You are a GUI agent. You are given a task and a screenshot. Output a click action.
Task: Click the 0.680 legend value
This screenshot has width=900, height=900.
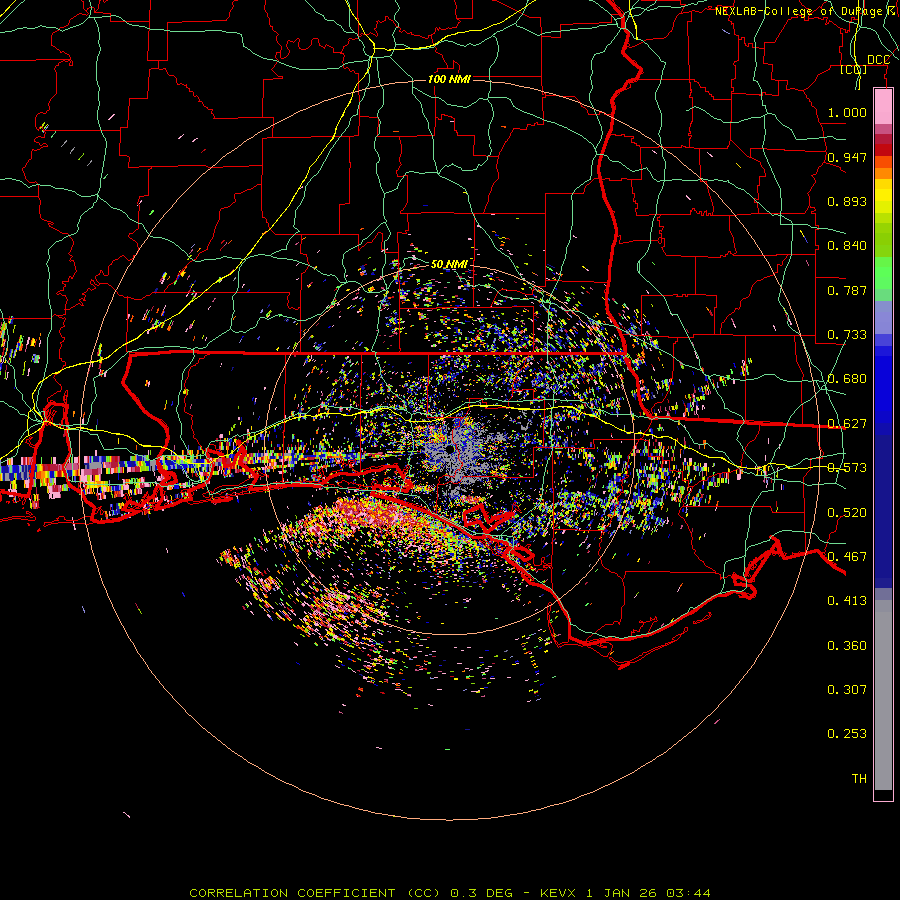(847, 379)
